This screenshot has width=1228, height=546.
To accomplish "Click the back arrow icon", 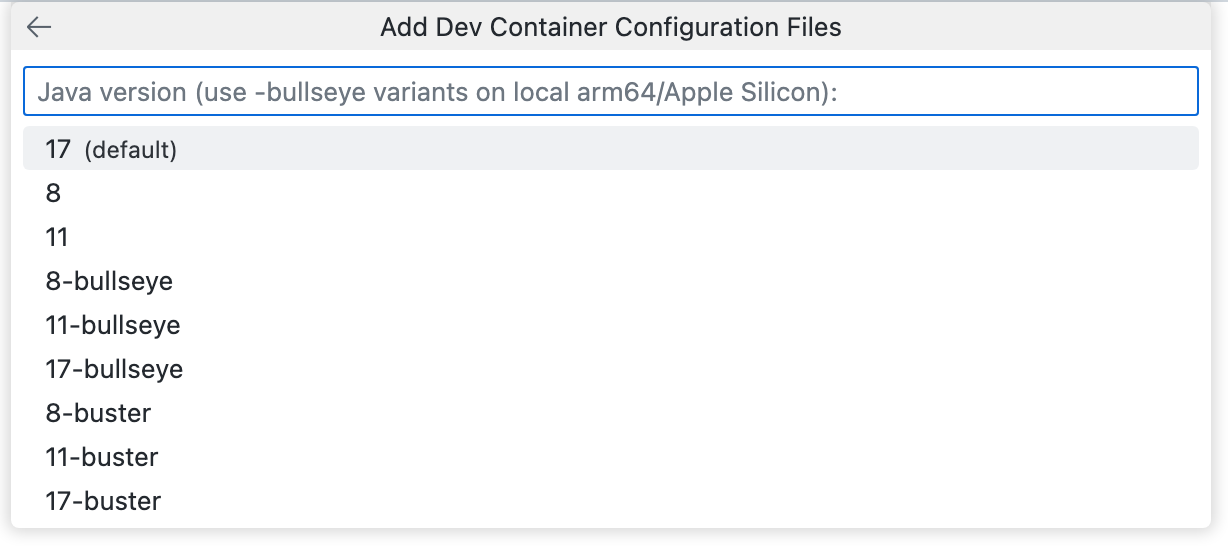I will click(39, 27).
